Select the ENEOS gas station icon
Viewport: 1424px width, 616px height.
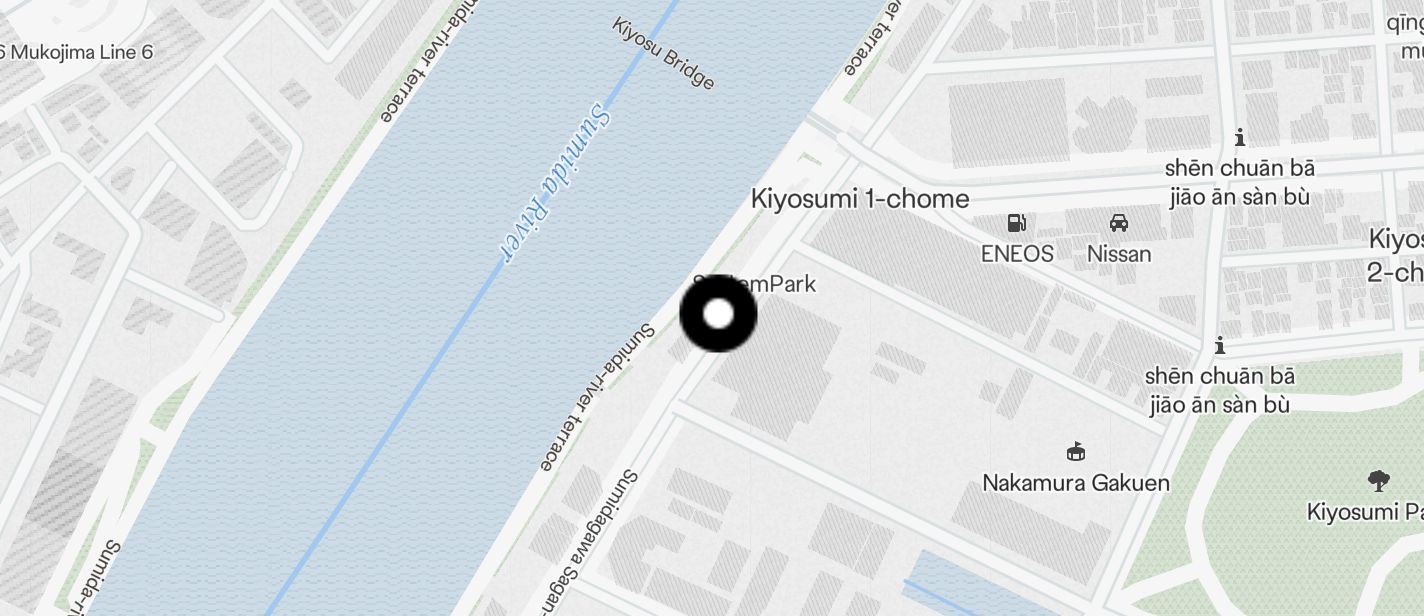1017,222
